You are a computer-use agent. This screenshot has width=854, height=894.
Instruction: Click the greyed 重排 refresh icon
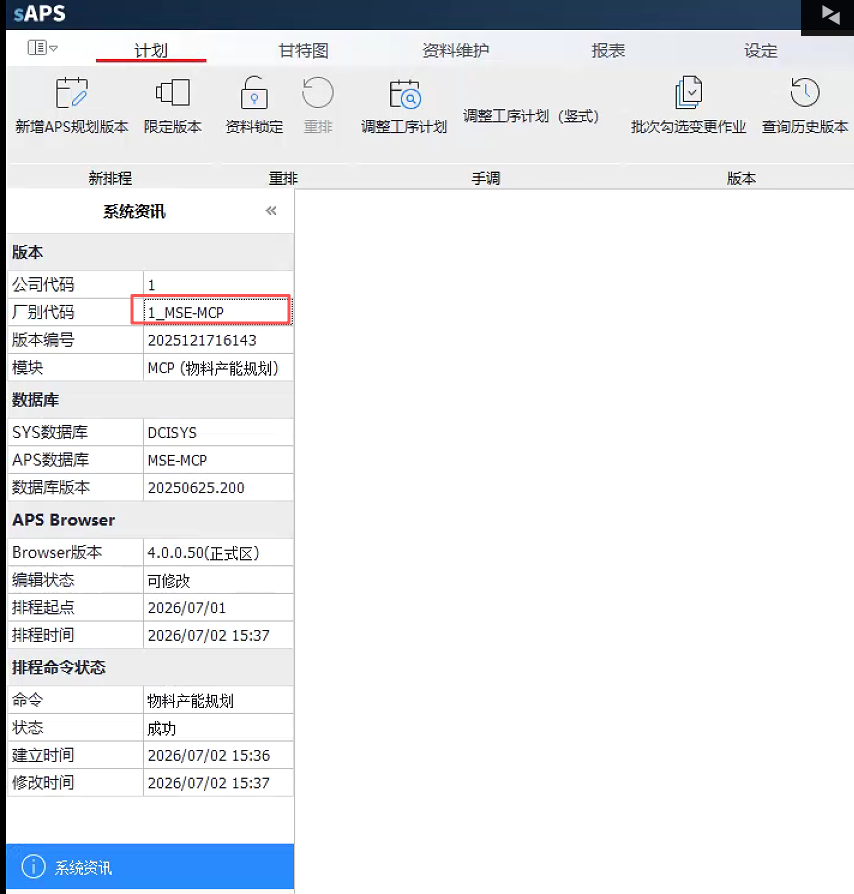click(x=318, y=92)
